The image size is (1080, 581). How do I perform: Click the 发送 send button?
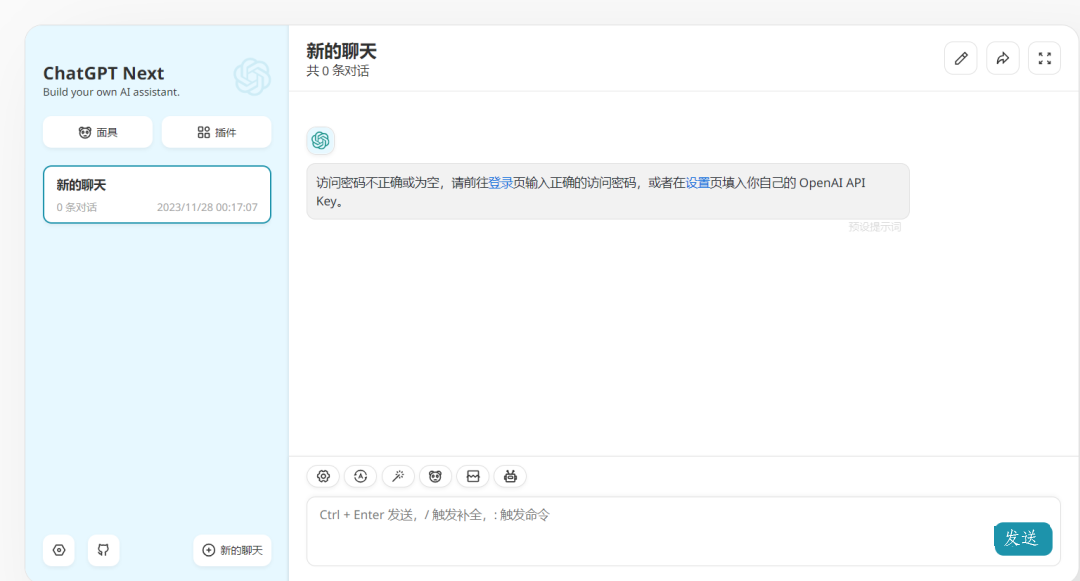(x=1023, y=538)
